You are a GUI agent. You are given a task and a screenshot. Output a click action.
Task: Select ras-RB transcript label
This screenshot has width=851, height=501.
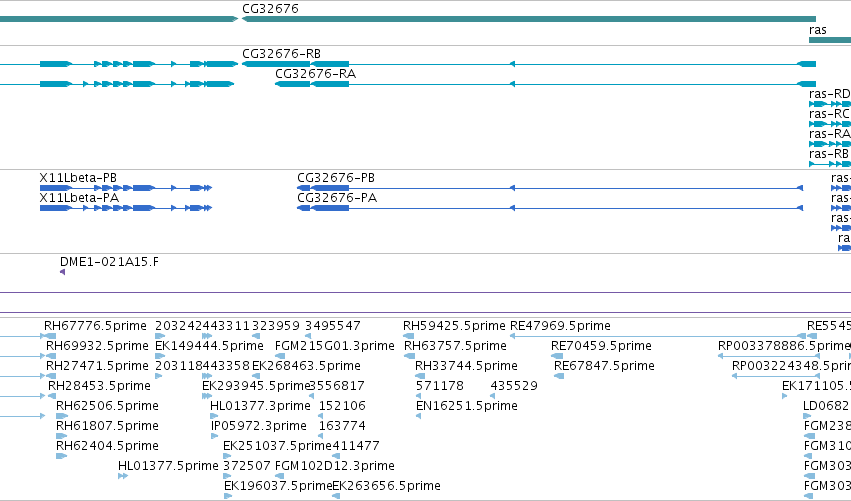[x=829, y=154]
